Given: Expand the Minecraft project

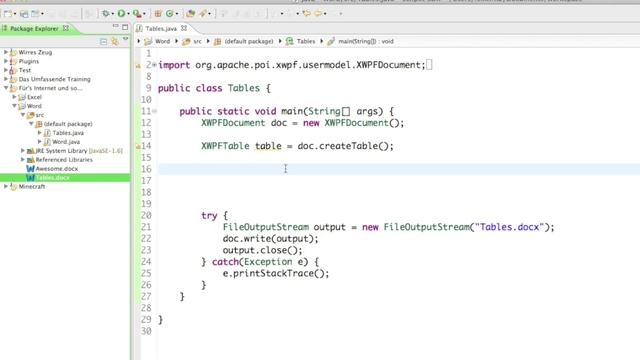Looking at the screenshot, I should point(6,187).
